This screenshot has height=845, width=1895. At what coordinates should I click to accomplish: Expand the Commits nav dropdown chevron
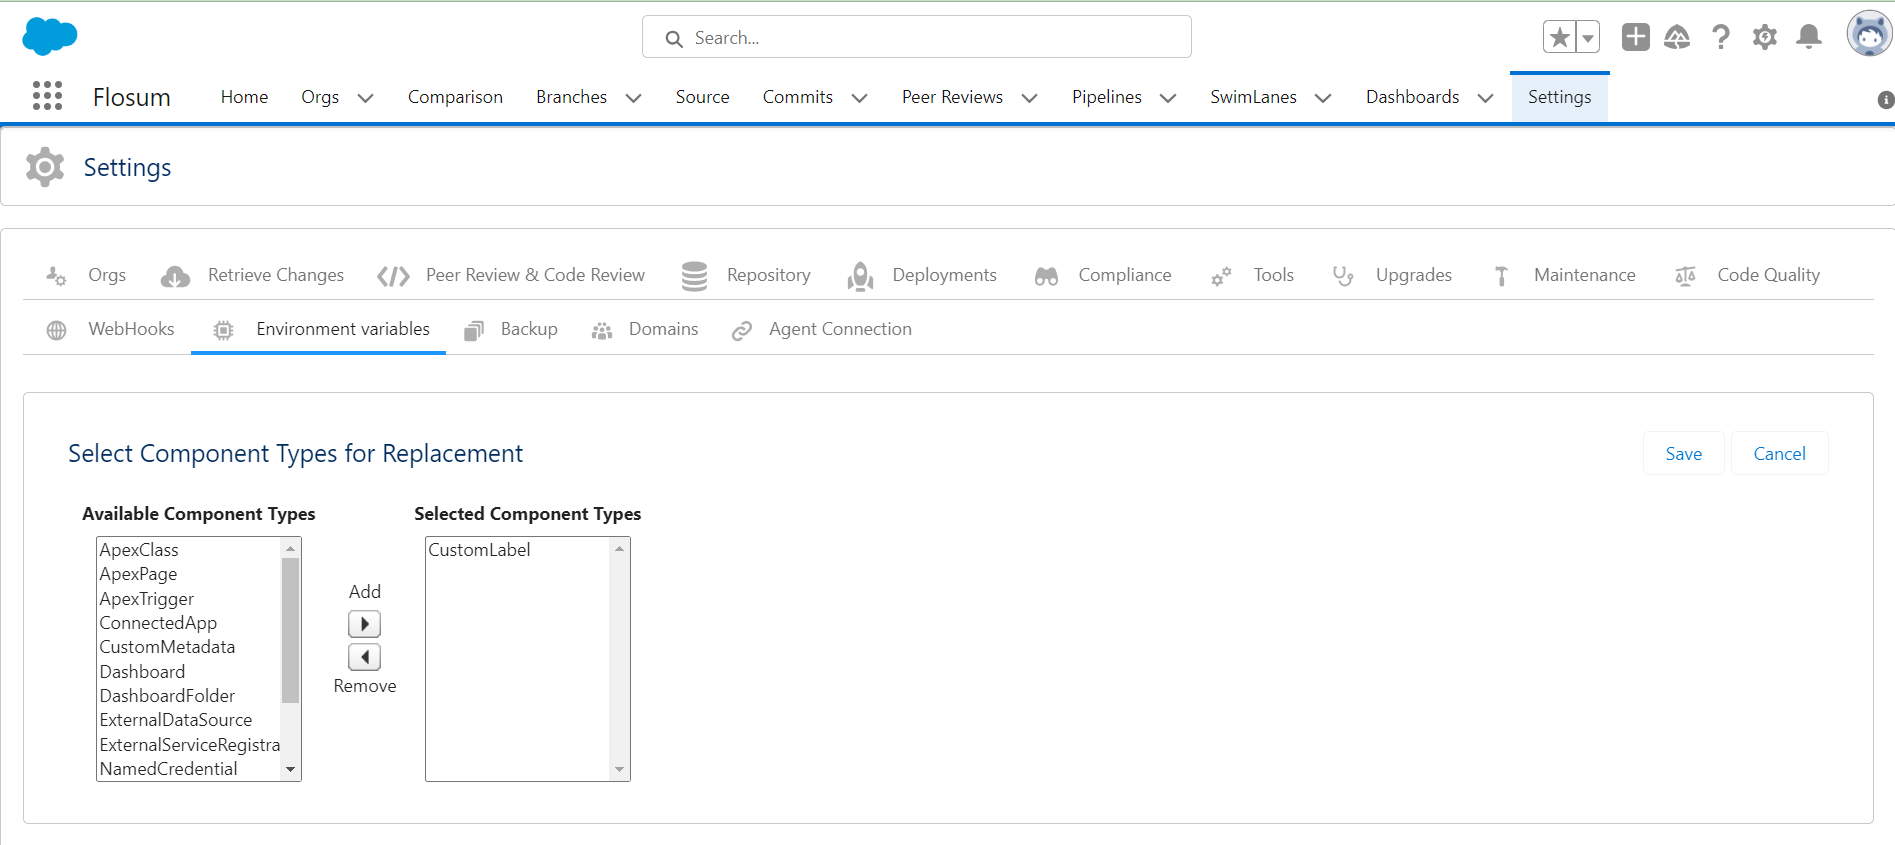coord(859,98)
